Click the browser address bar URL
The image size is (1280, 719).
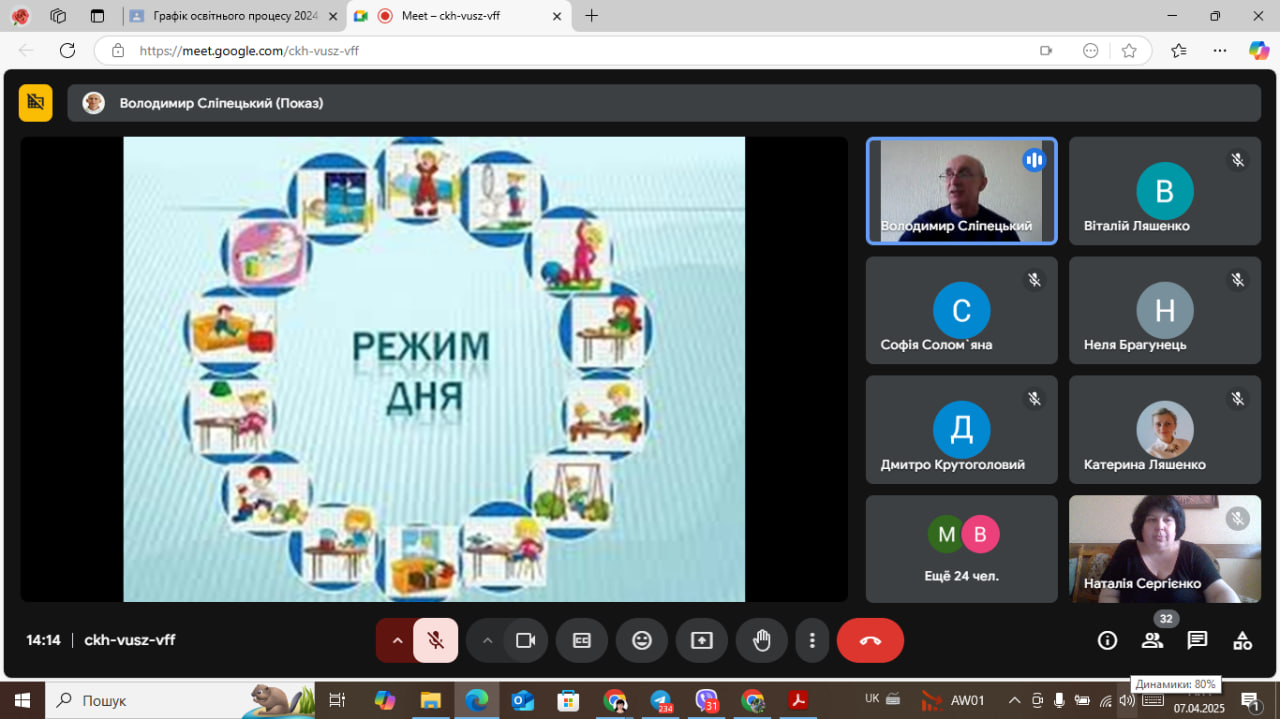[249, 51]
